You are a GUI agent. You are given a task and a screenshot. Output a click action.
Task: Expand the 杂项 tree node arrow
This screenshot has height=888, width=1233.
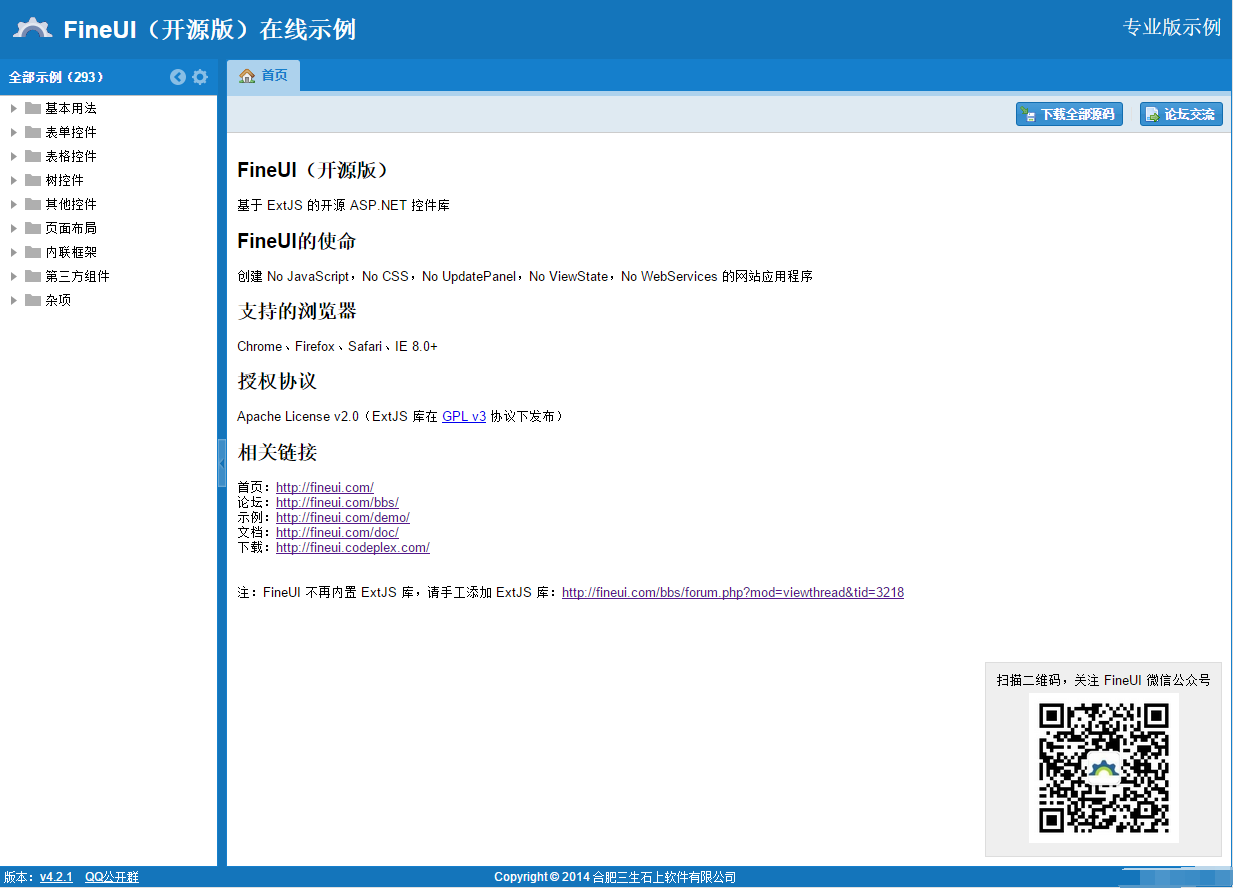coord(14,300)
